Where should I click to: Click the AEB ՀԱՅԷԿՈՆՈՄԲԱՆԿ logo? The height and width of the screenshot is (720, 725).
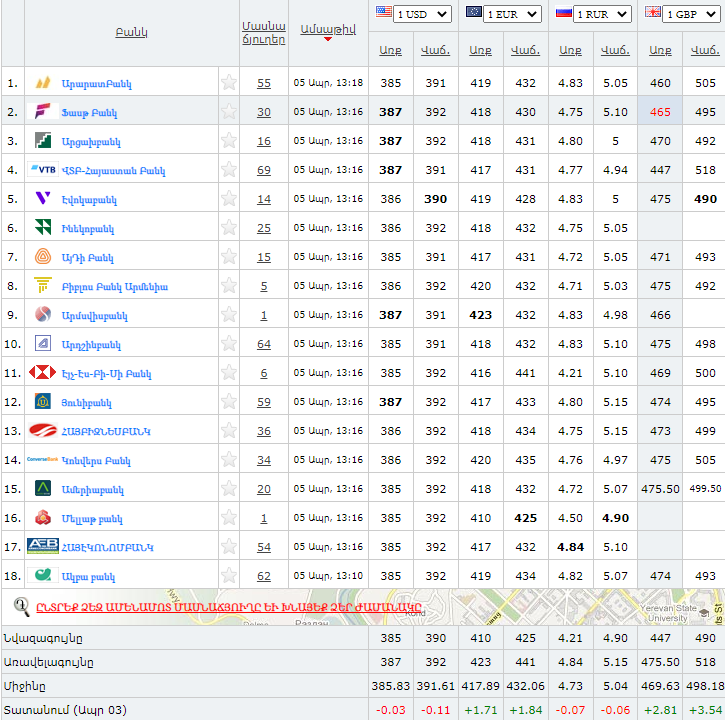(x=43, y=546)
